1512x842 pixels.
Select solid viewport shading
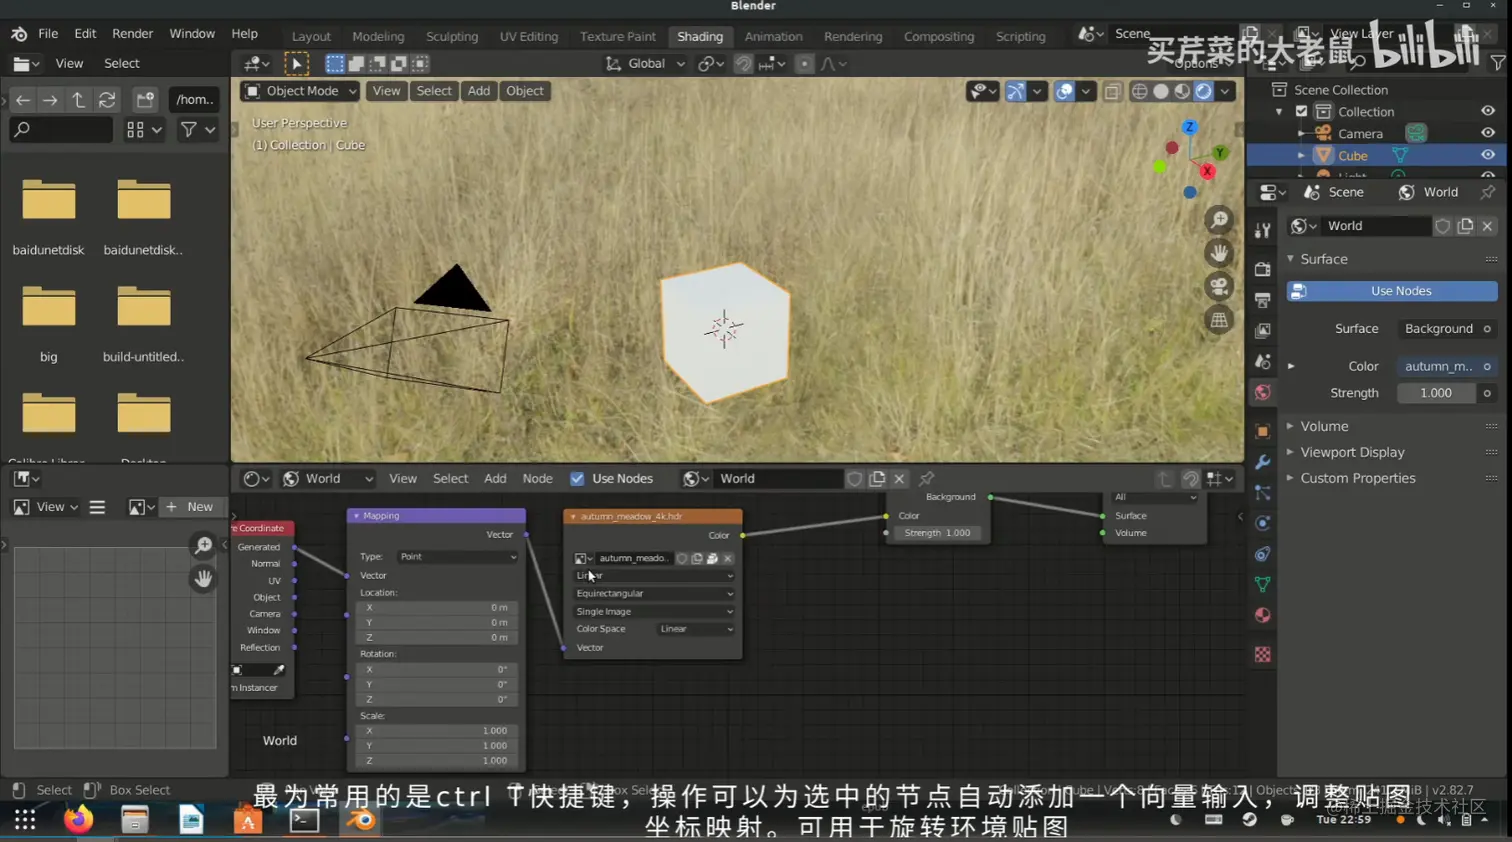1161,91
